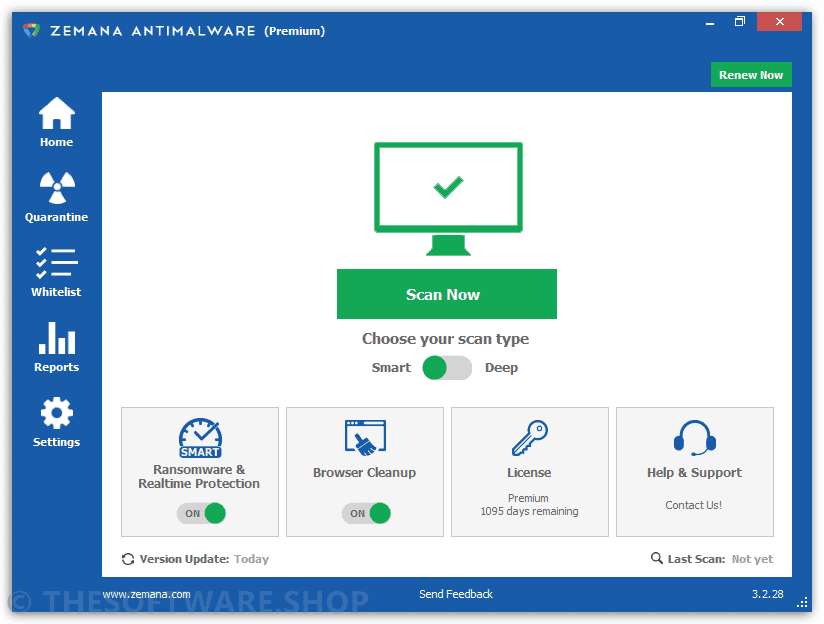The height and width of the screenshot is (624, 824).
Task: Click the window resize grip in corner
Action: tap(802, 602)
